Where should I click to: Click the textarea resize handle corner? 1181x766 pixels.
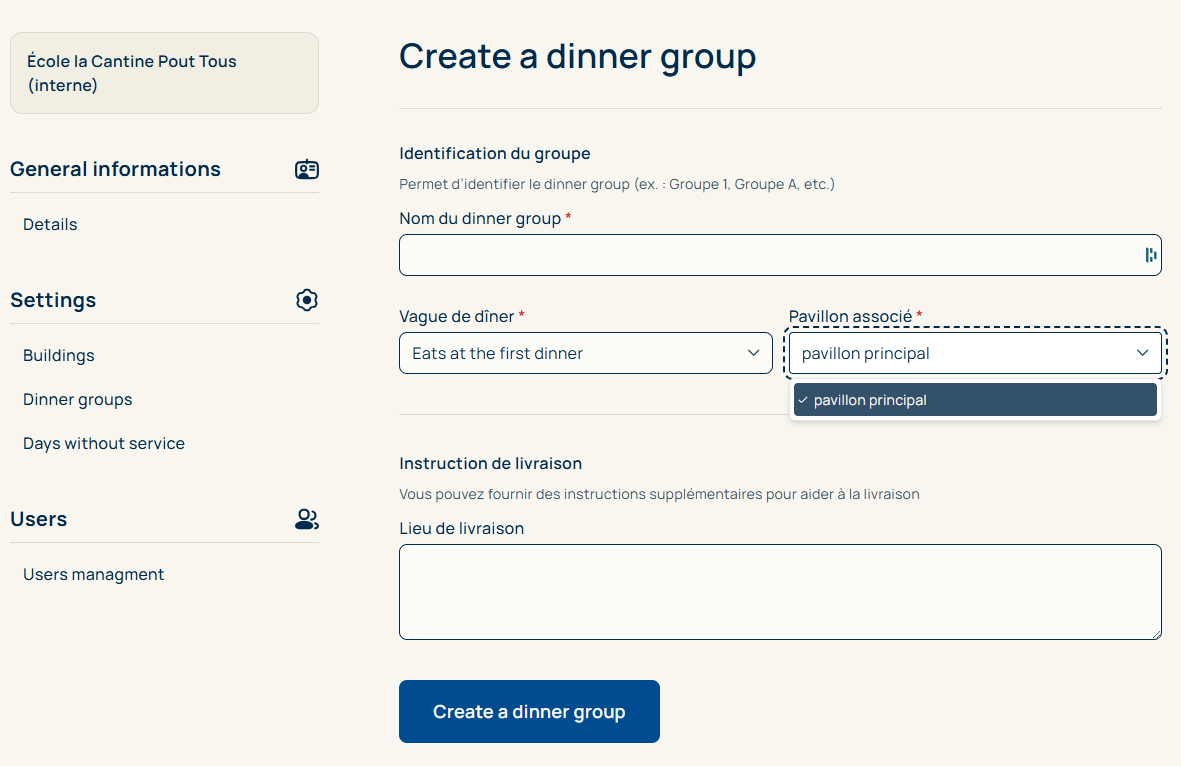[1156, 634]
